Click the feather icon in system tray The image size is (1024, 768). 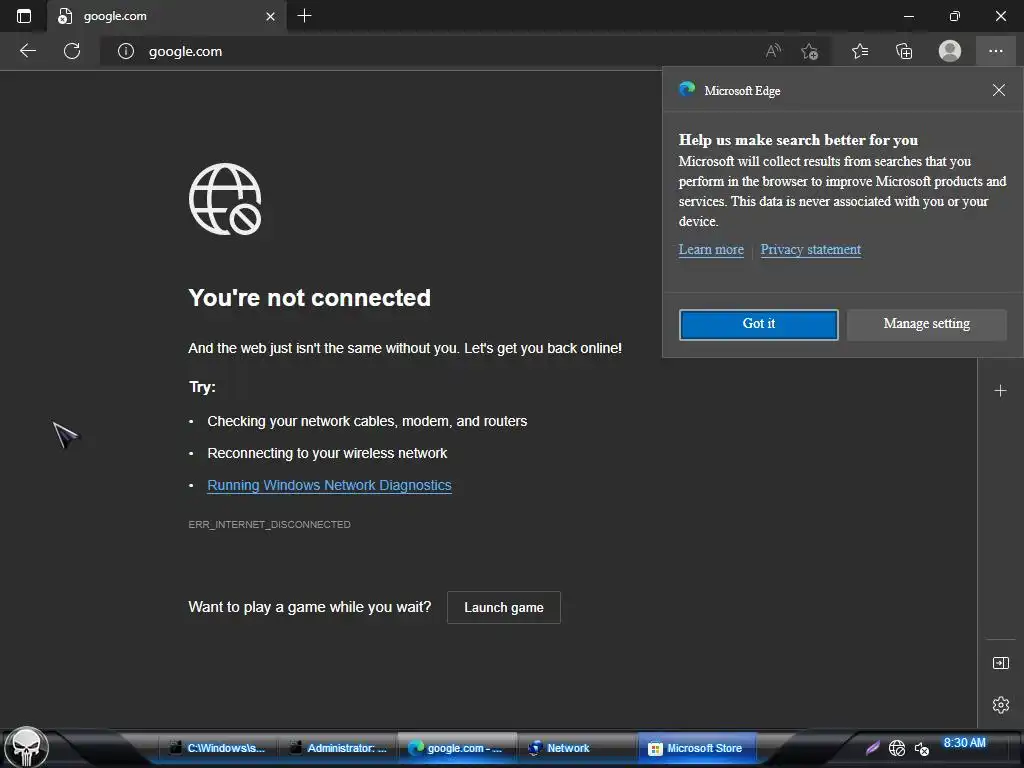(872, 748)
